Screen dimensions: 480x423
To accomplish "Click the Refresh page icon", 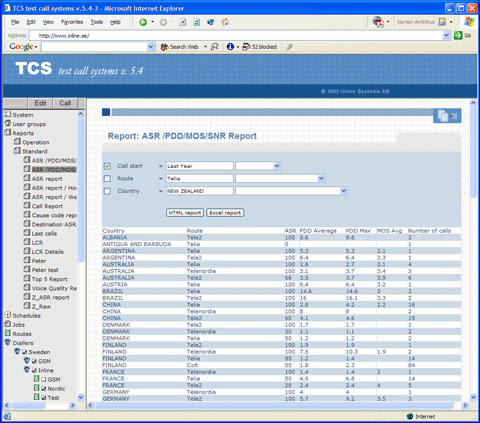I will [197, 22].
